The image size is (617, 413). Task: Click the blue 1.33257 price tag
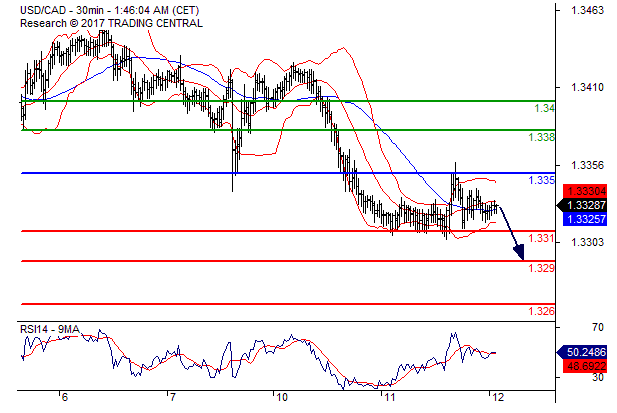pos(585,219)
